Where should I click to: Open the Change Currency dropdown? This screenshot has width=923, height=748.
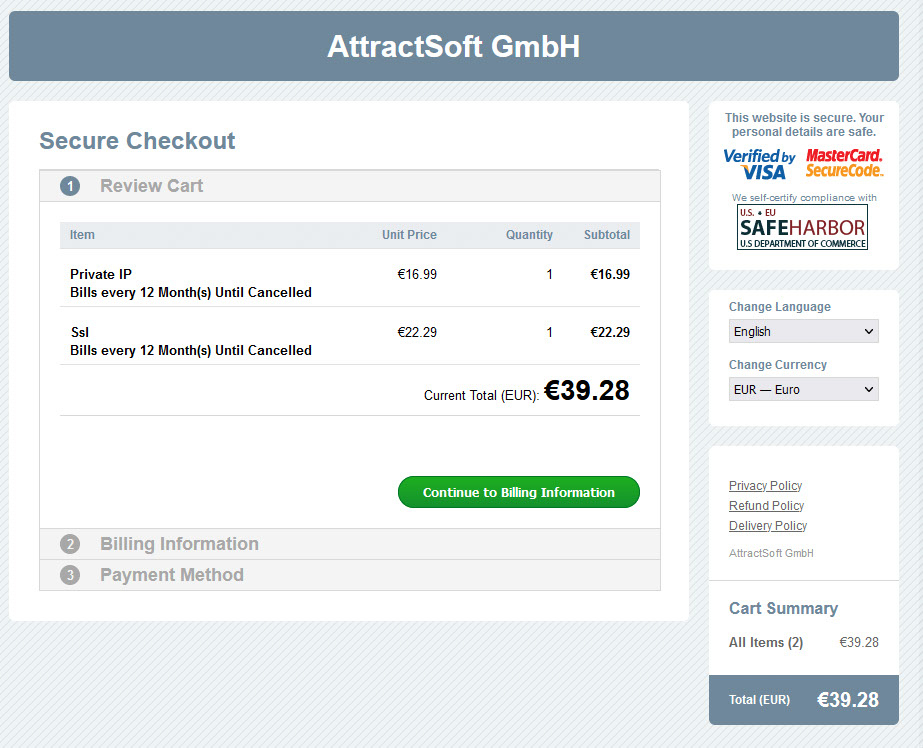(803, 389)
